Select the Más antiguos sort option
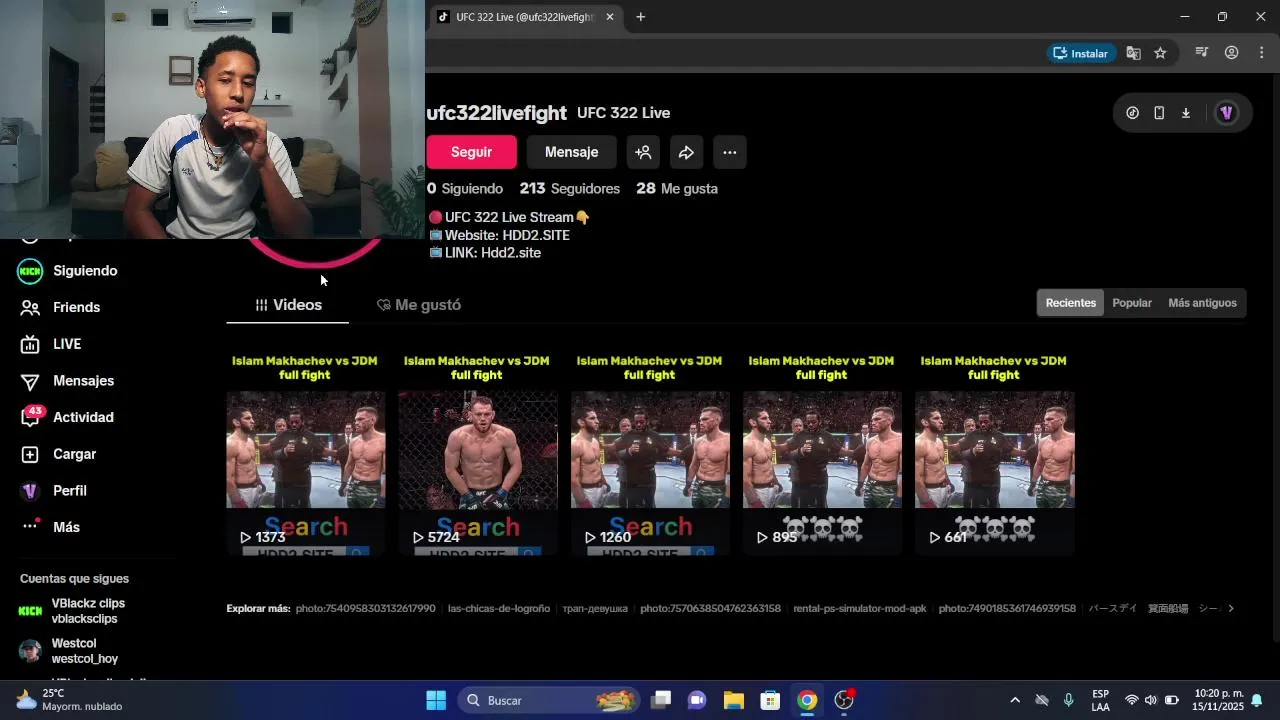Screen dimensions: 1280x720 point(1202,303)
